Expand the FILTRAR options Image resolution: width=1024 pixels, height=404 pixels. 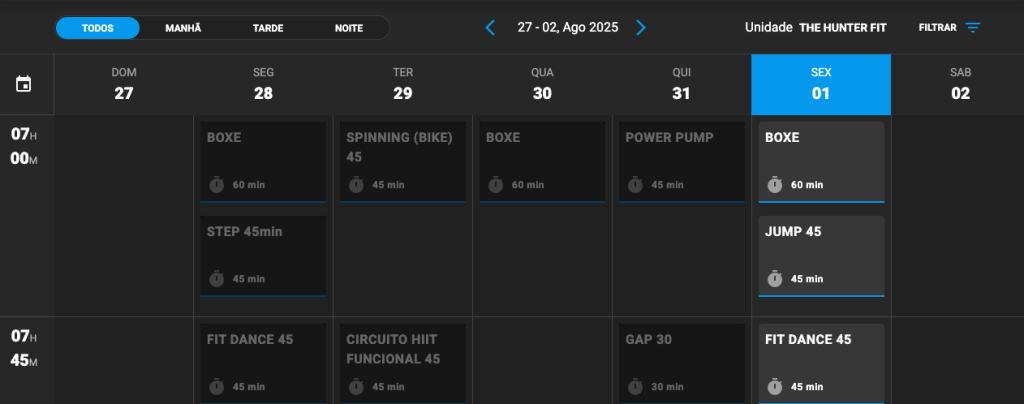pos(950,27)
